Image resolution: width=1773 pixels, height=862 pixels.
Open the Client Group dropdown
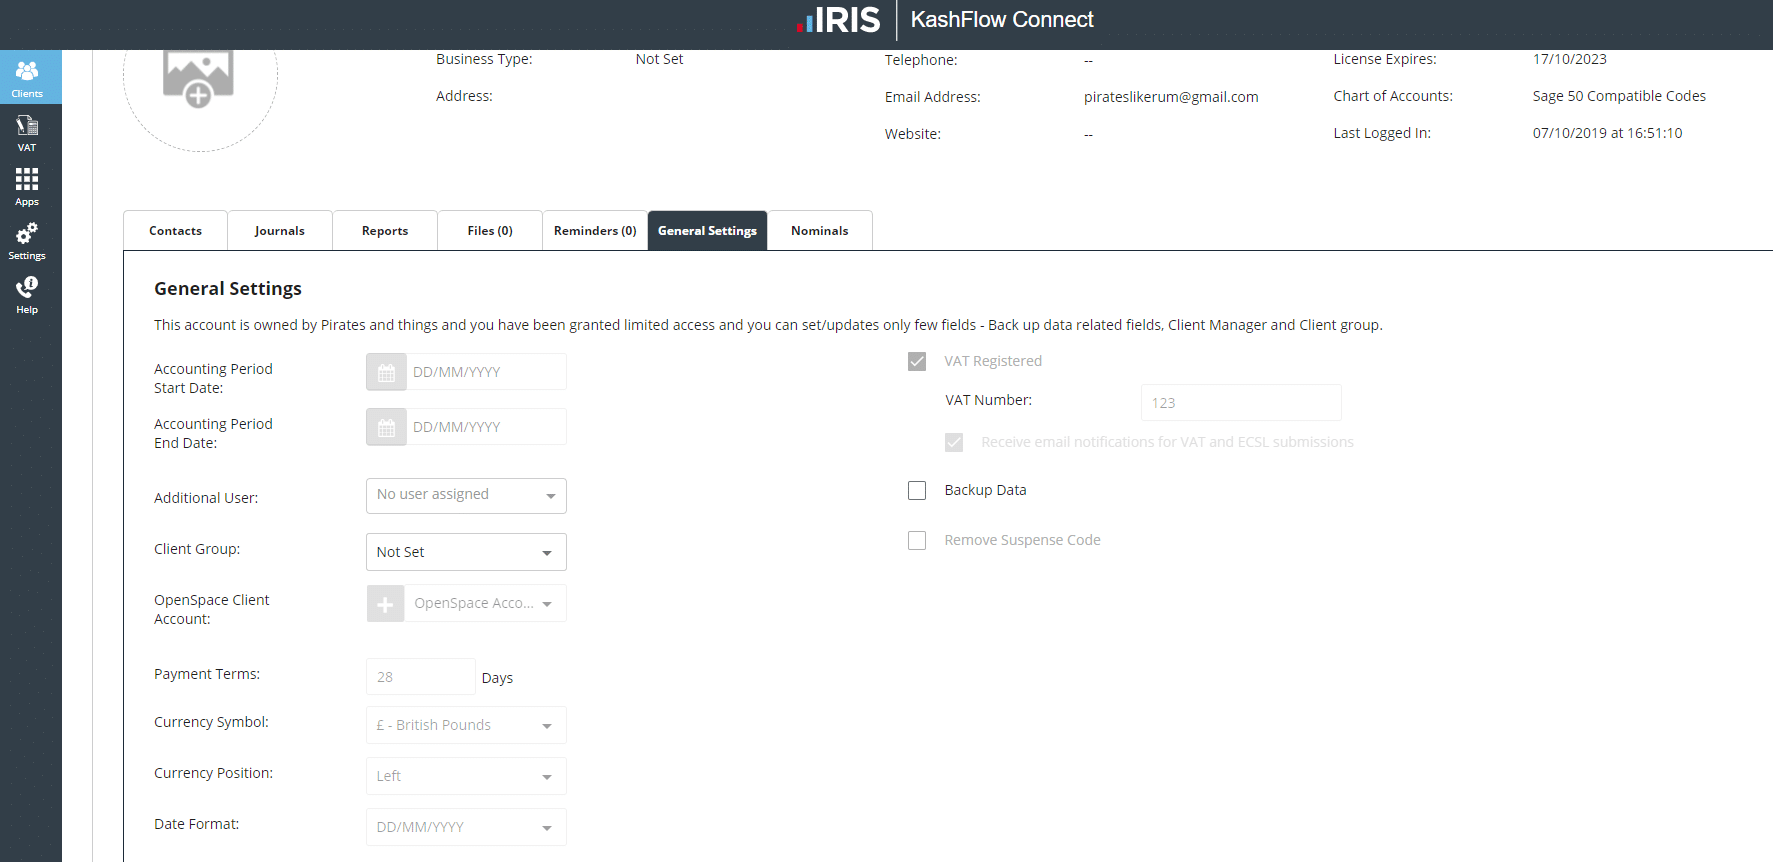(466, 552)
